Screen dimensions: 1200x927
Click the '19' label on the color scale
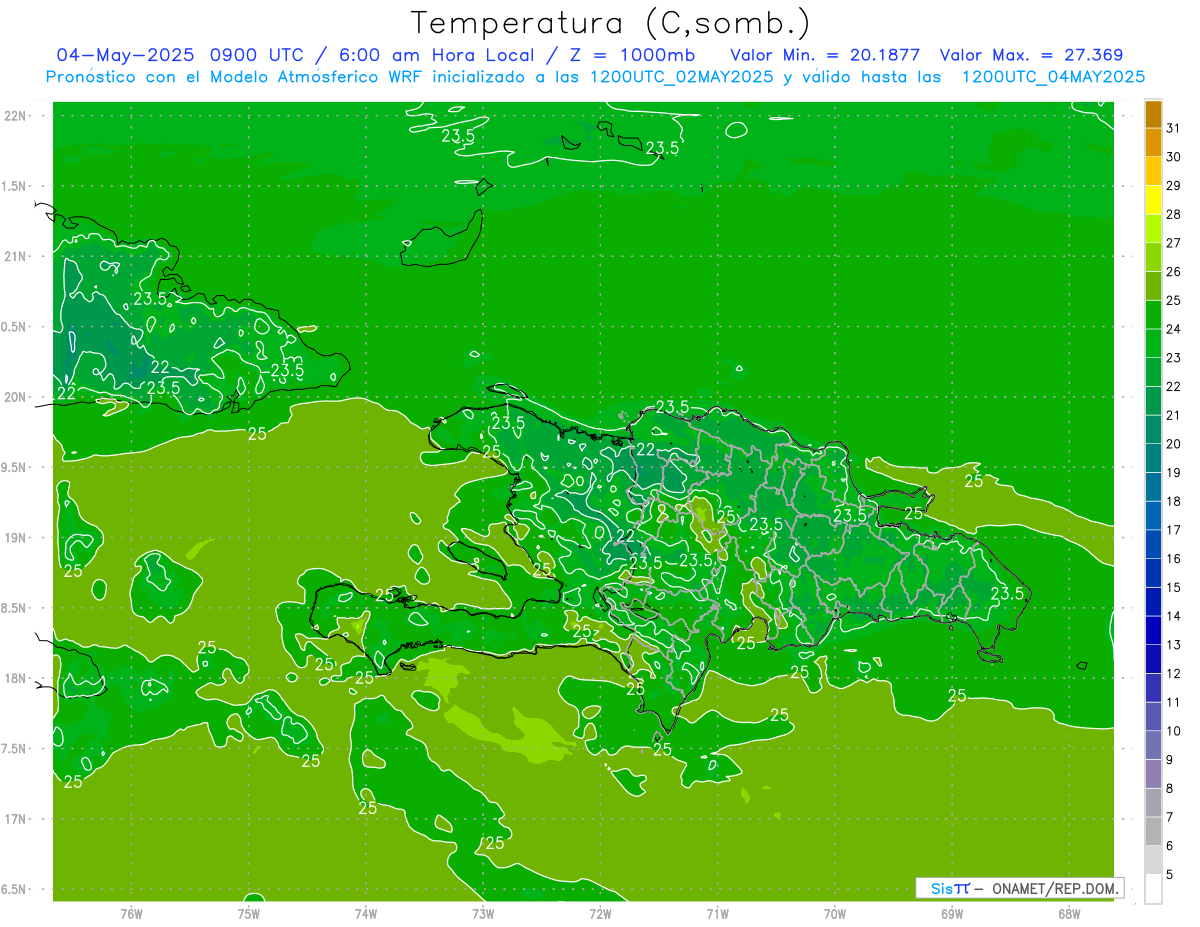point(1174,473)
